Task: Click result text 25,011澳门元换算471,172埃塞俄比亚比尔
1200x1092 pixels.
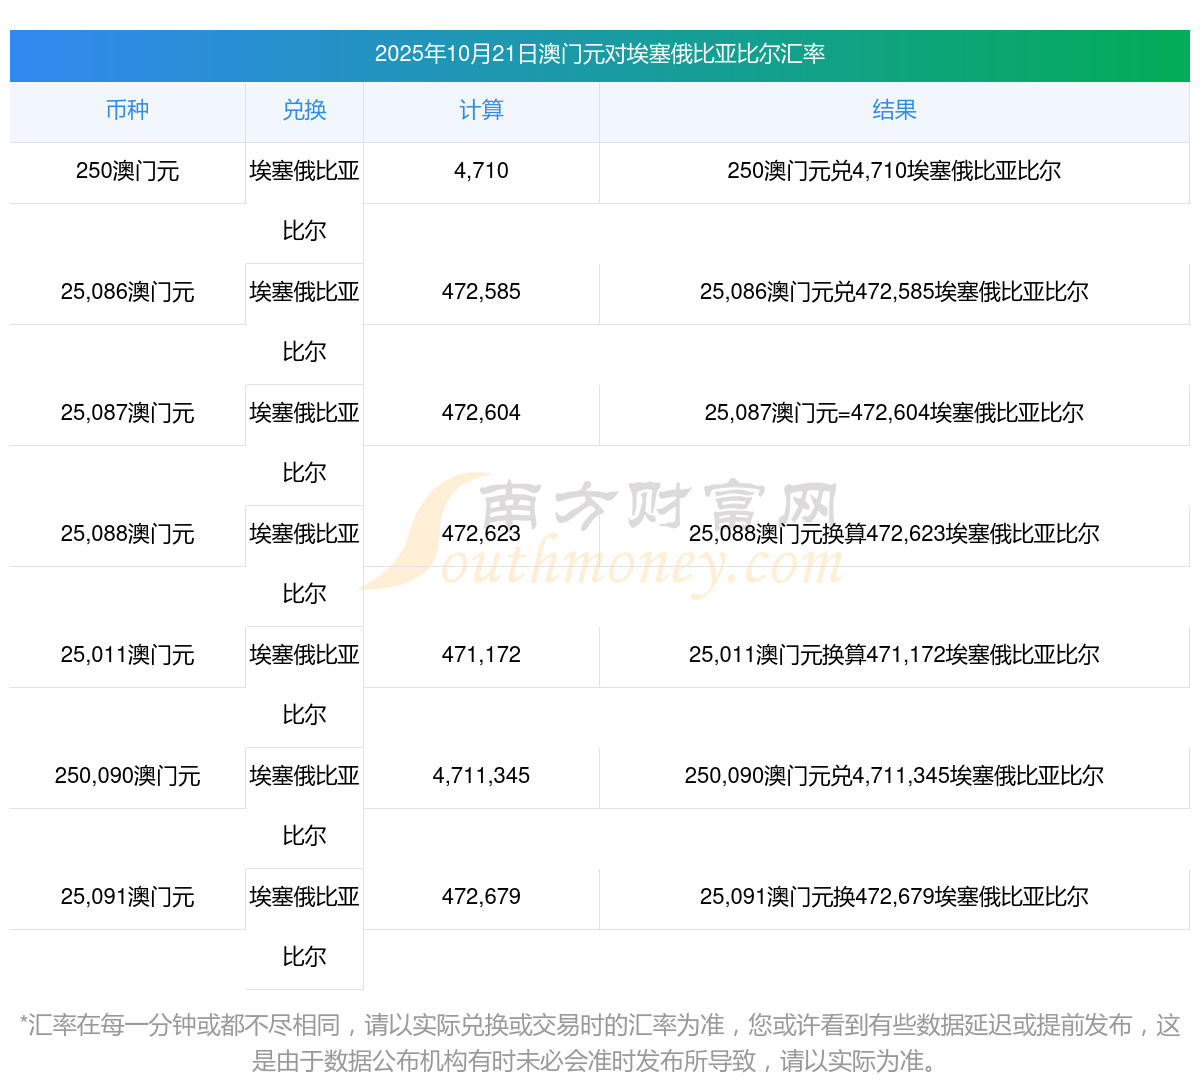Action: pos(894,655)
